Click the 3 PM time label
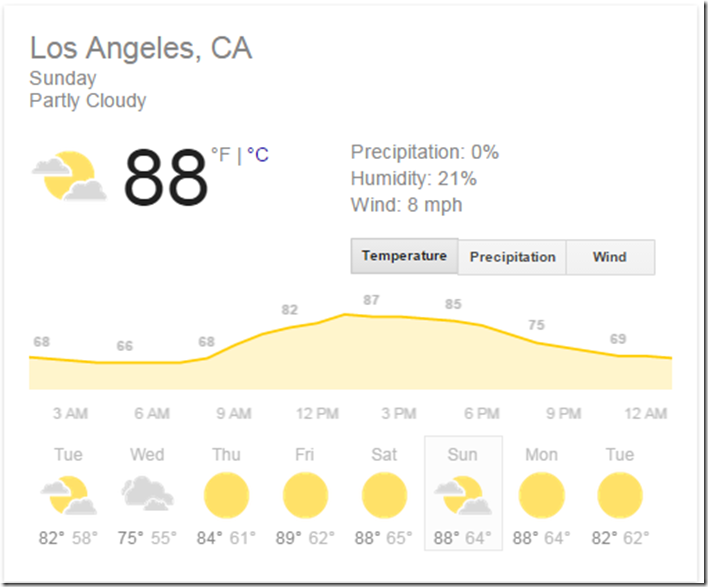 399,413
